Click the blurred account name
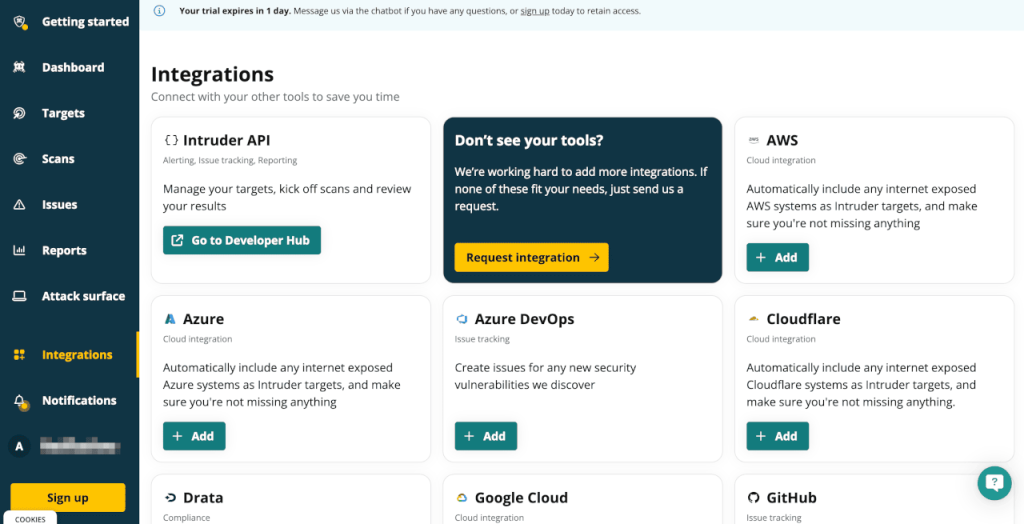Screen dimensions: 1024x524 (80, 447)
